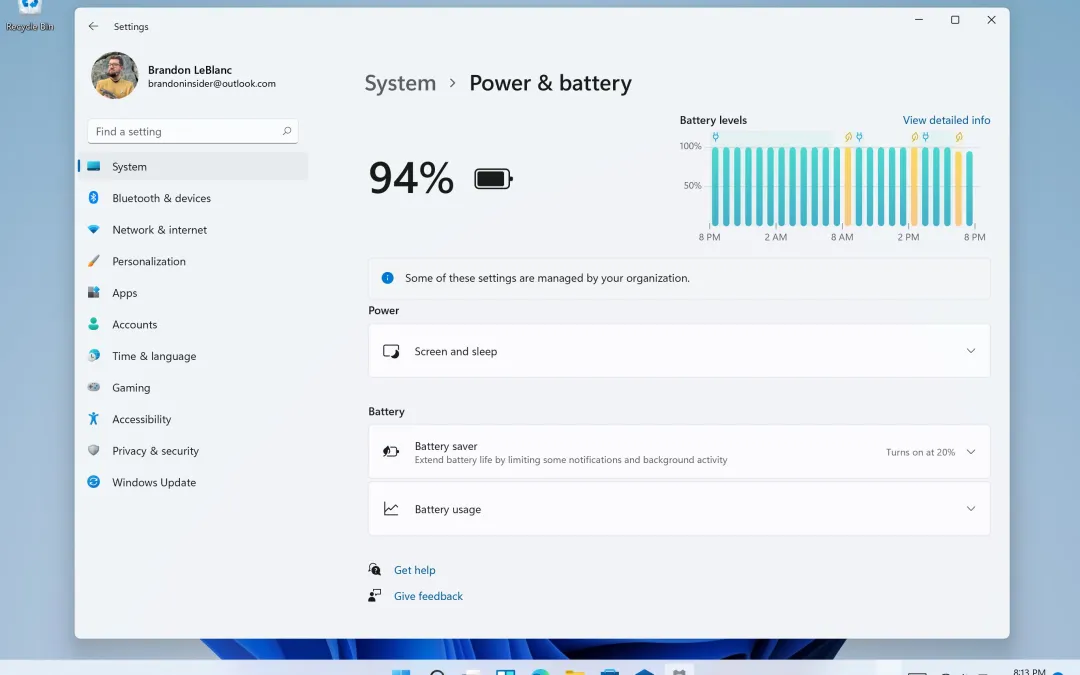The image size is (1080, 675).
Task: Open the Accounts settings category
Action: (x=193, y=324)
